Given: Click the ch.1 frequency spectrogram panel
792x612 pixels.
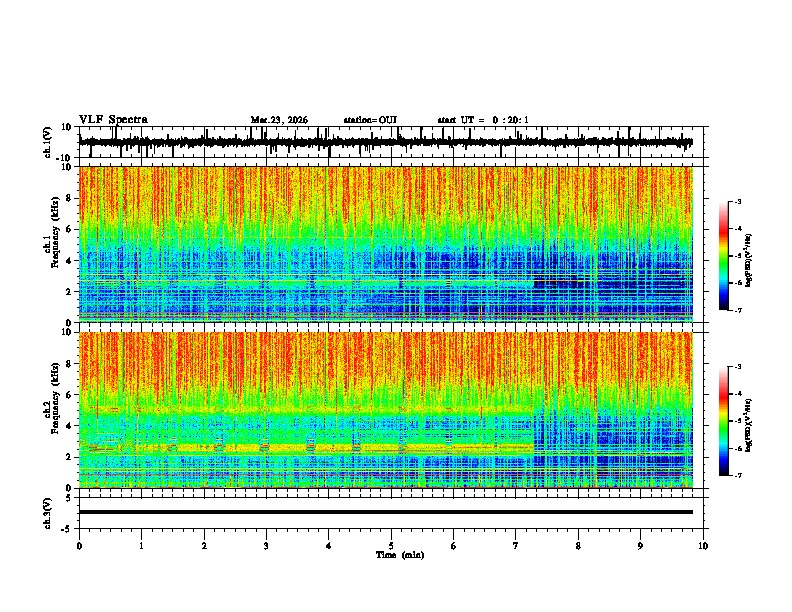Looking at the screenshot, I should click(386, 244).
